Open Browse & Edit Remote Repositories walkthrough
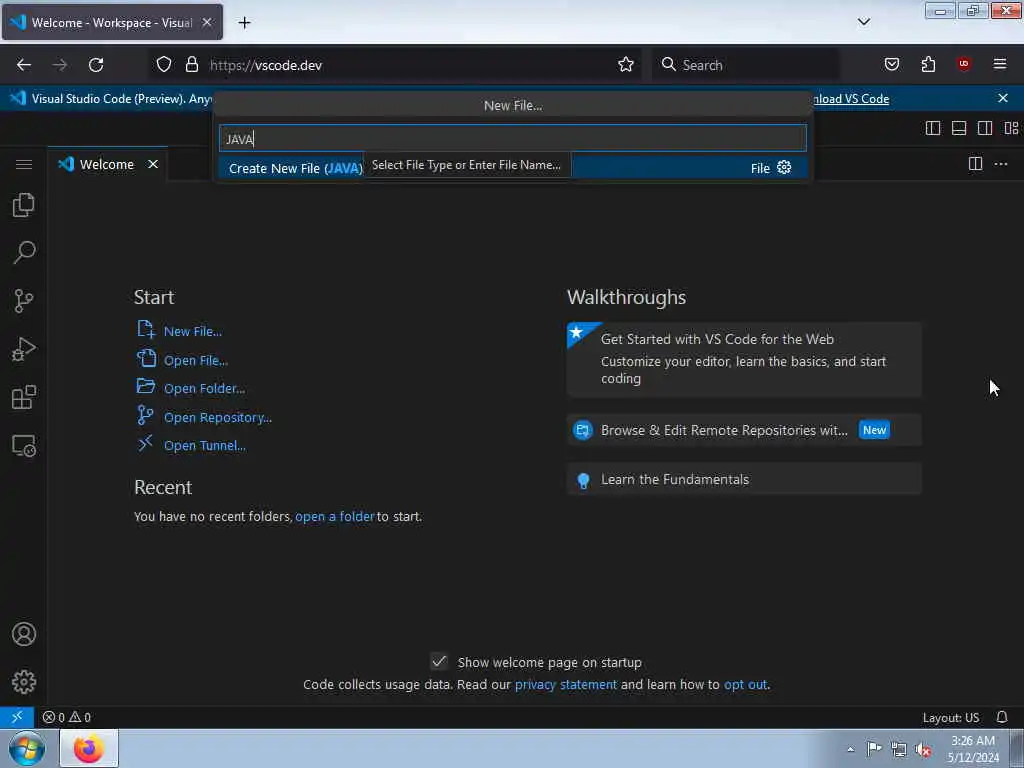 [744, 430]
